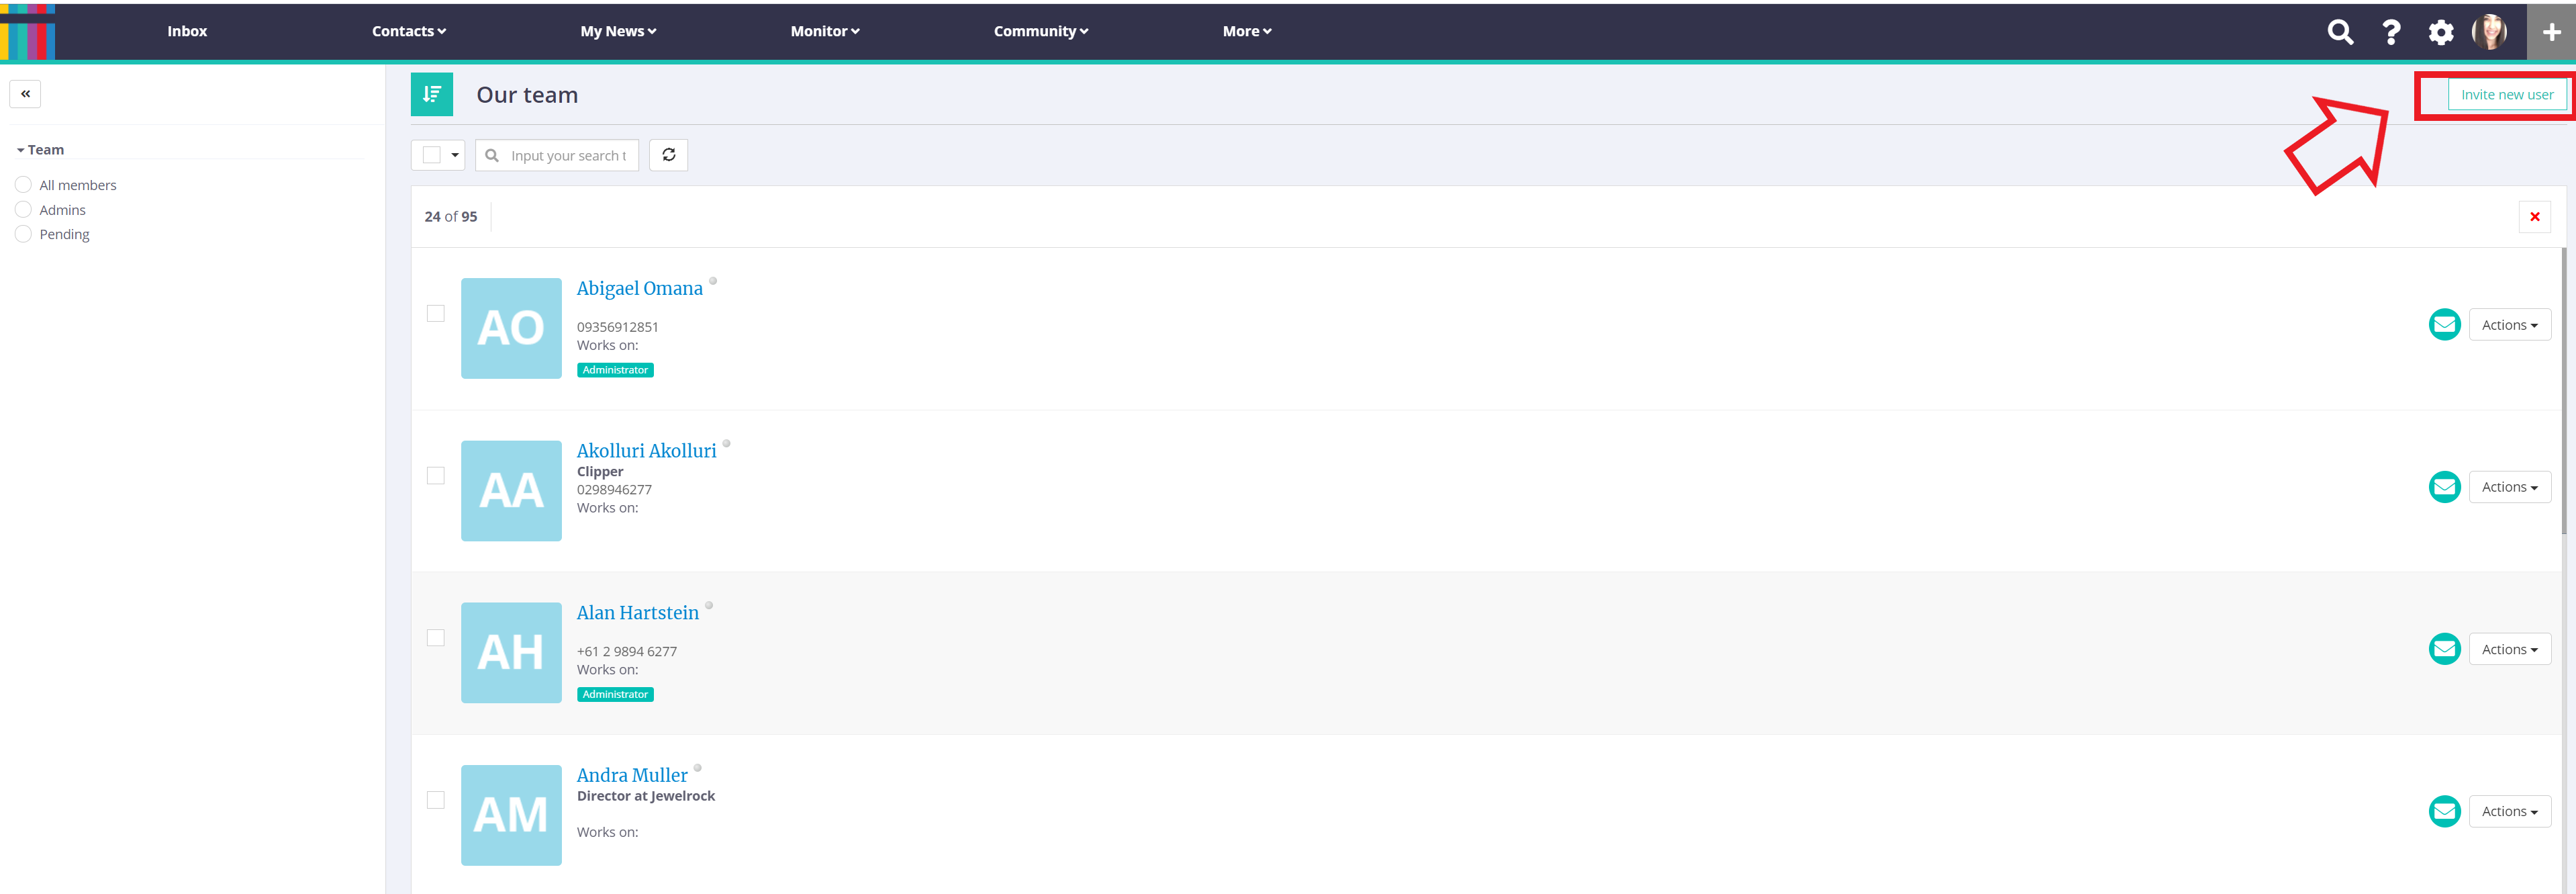Click the help question mark icon
The height and width of the screenshot is (894, 2576).
pos(2390,32)
